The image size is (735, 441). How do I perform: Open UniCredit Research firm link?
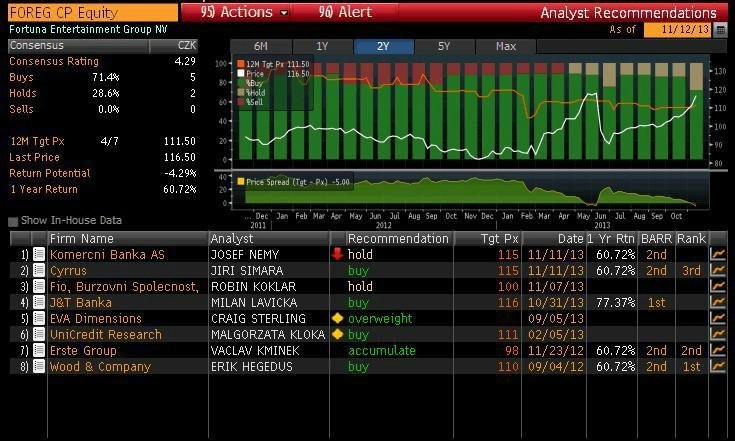coord(105,335)
